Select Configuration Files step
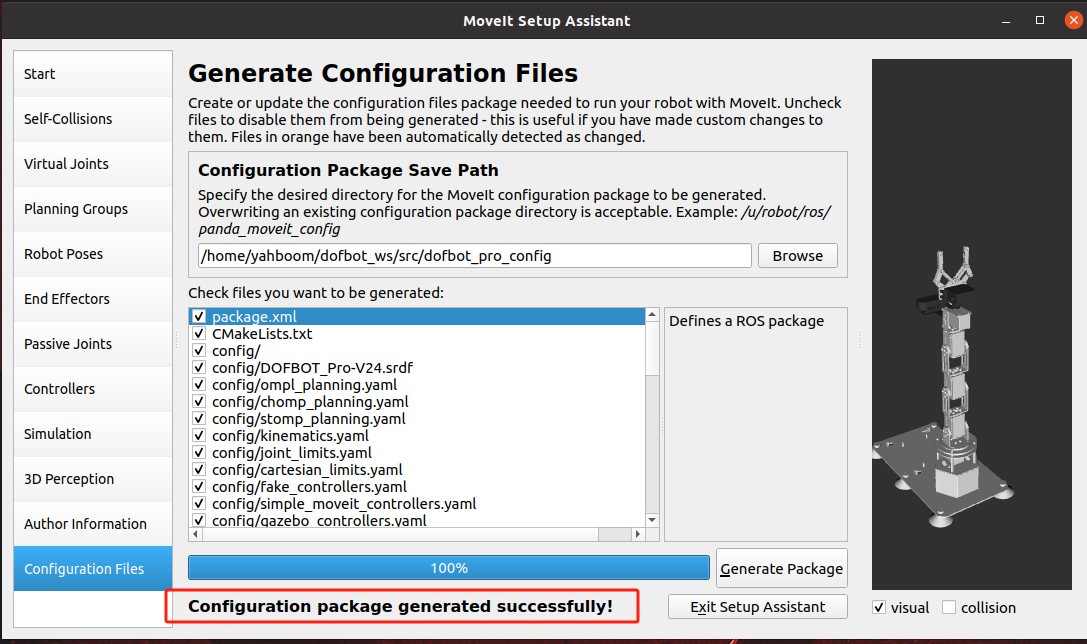This screenshot has width=1087, height=644. coord(93,568)
